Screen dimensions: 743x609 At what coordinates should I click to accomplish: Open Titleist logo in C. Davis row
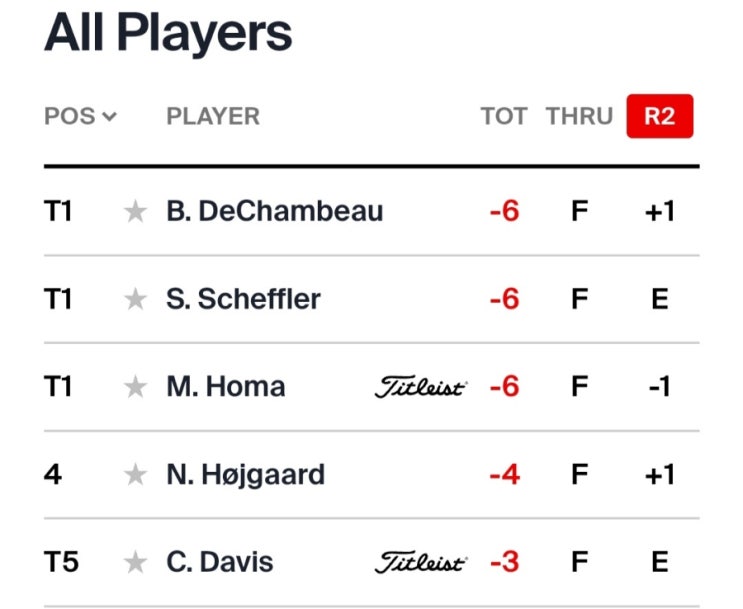point(421,562)
